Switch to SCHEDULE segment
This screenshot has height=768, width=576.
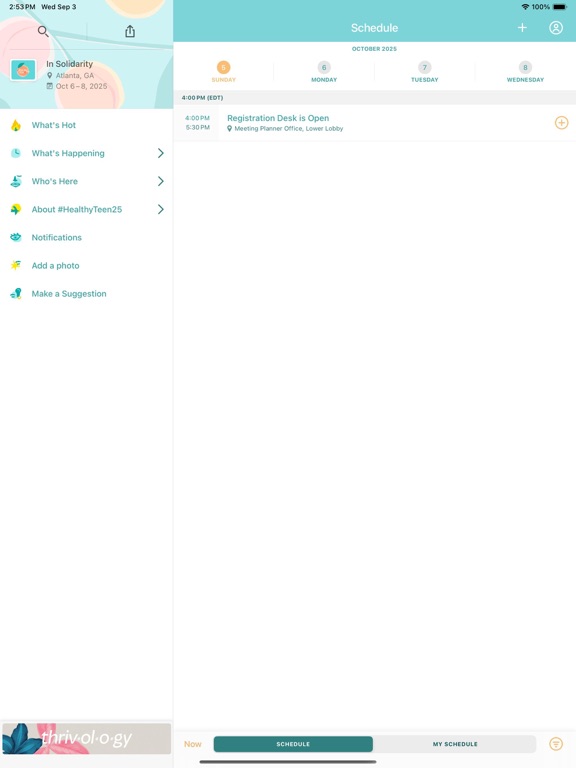293,744
